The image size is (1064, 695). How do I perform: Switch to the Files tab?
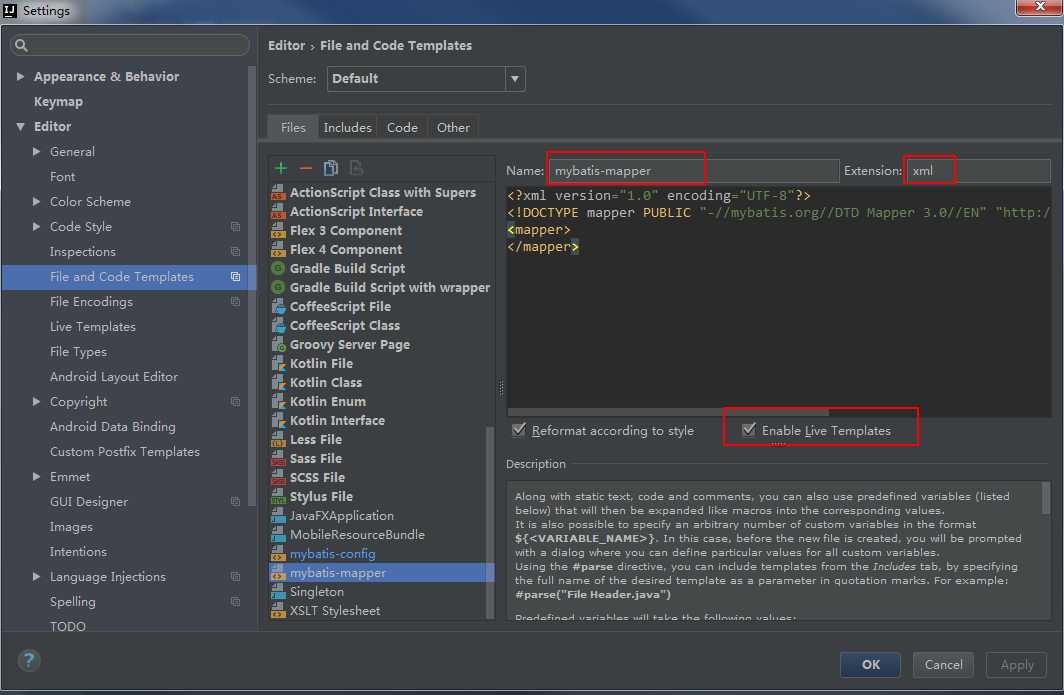tap(293, 128)
